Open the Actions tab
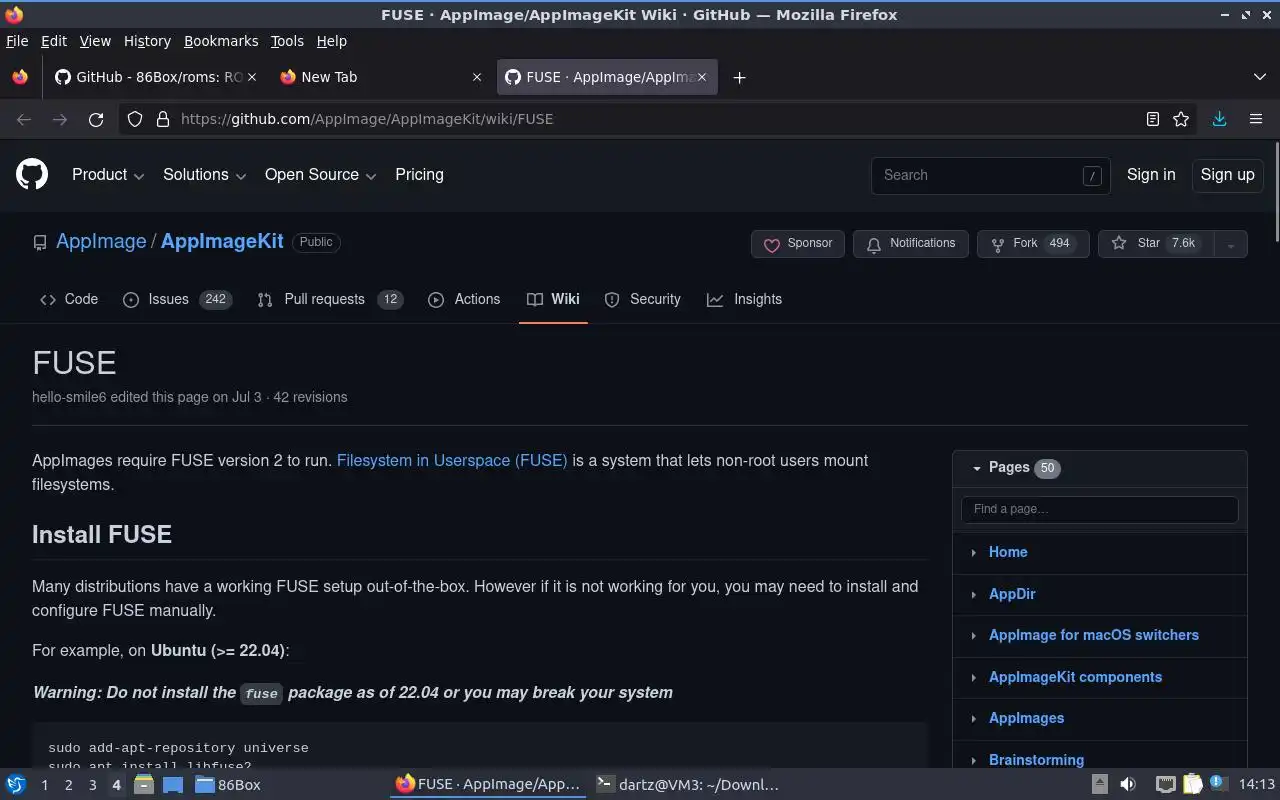The image size is (1280, 800). [464, 299]
